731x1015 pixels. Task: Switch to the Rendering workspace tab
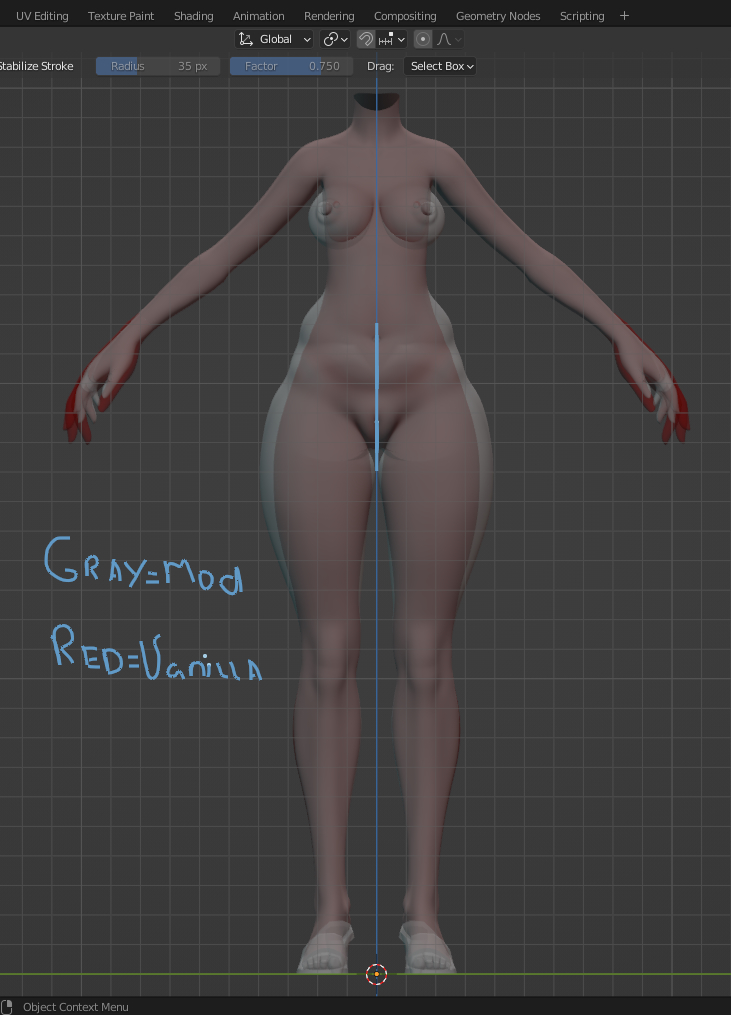(329, 16)
